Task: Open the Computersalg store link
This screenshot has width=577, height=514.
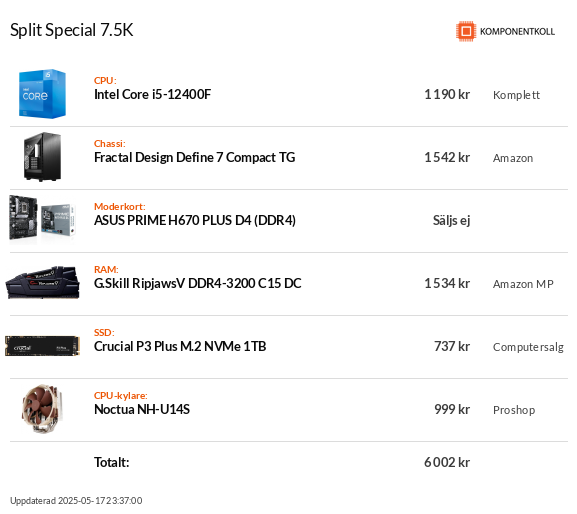Action: pyautogui.click(x=528, y=347)
